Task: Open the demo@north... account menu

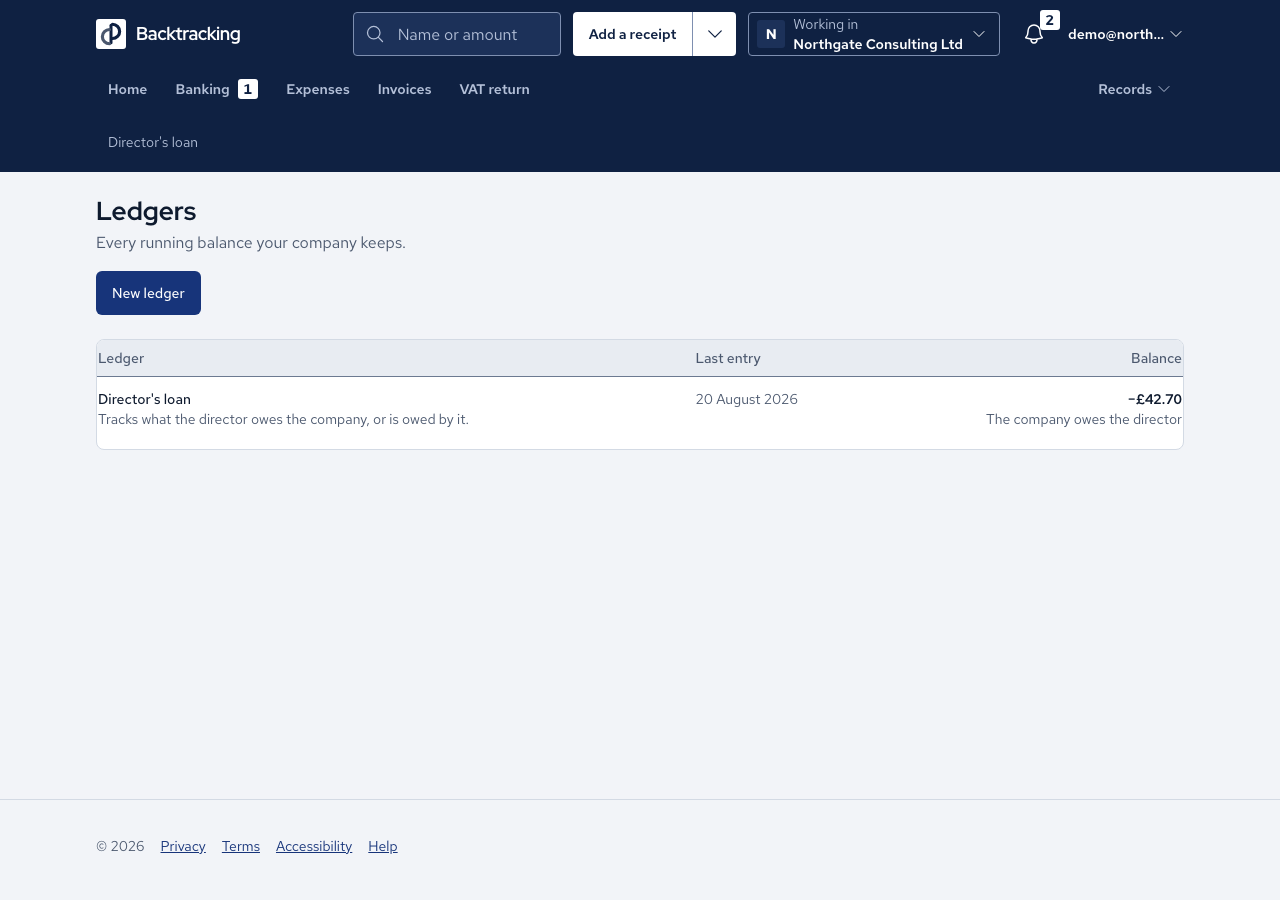Action: pos(1125,34)
